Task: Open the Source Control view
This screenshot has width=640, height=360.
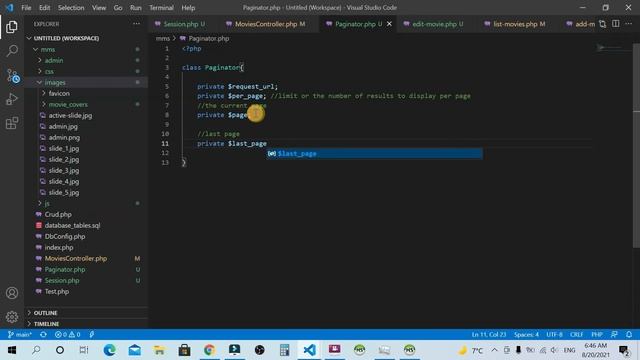Action: (12, 76)
